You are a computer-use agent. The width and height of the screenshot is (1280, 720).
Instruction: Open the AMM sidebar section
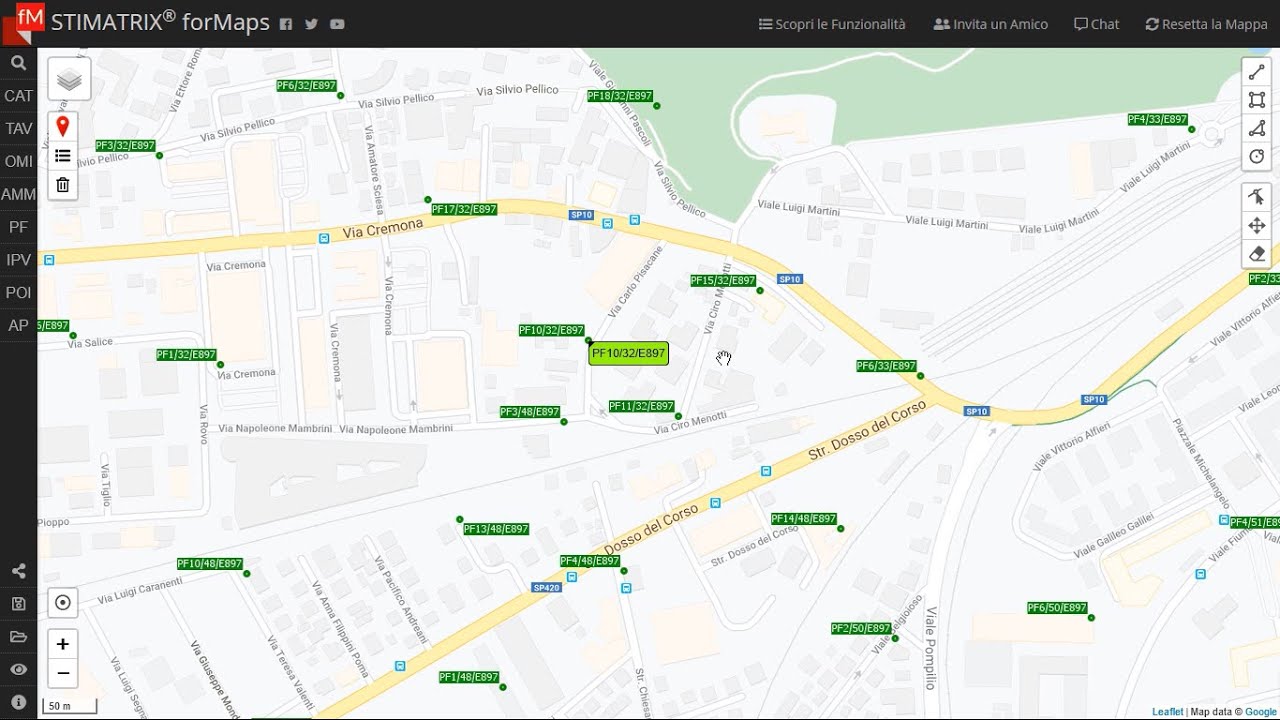[18, 195]
